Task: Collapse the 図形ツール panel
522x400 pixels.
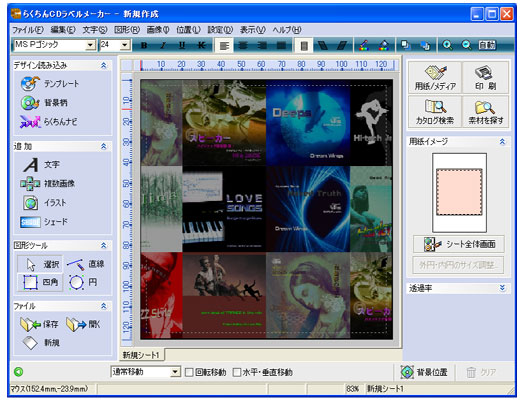Action: 104,246
